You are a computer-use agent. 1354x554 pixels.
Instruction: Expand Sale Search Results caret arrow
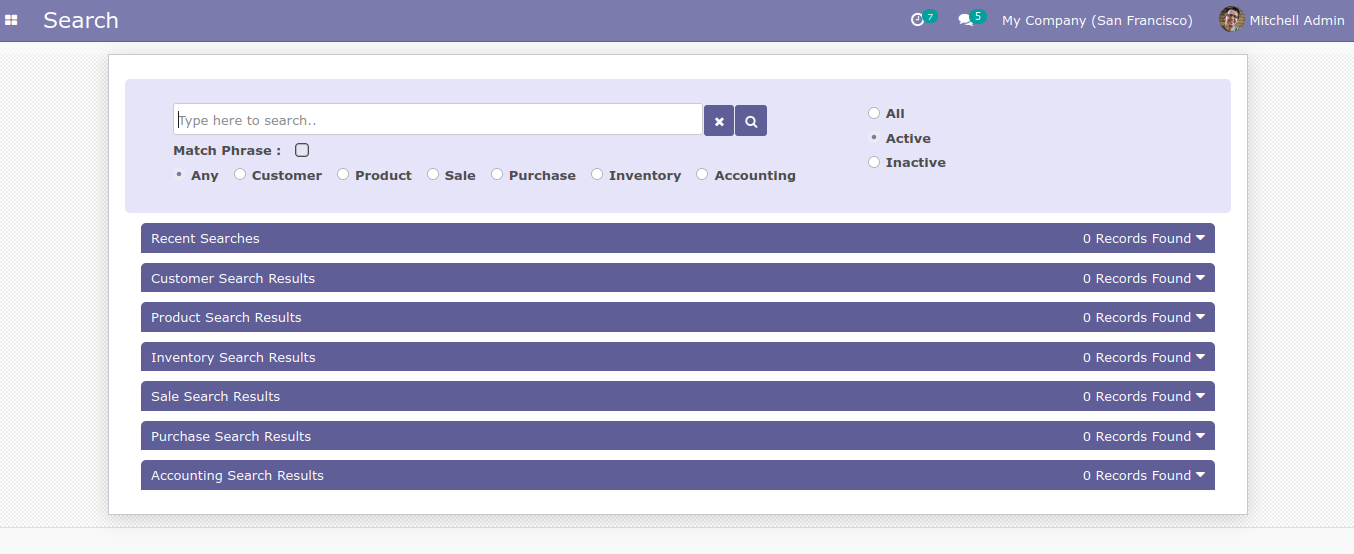click(1200, 396)
